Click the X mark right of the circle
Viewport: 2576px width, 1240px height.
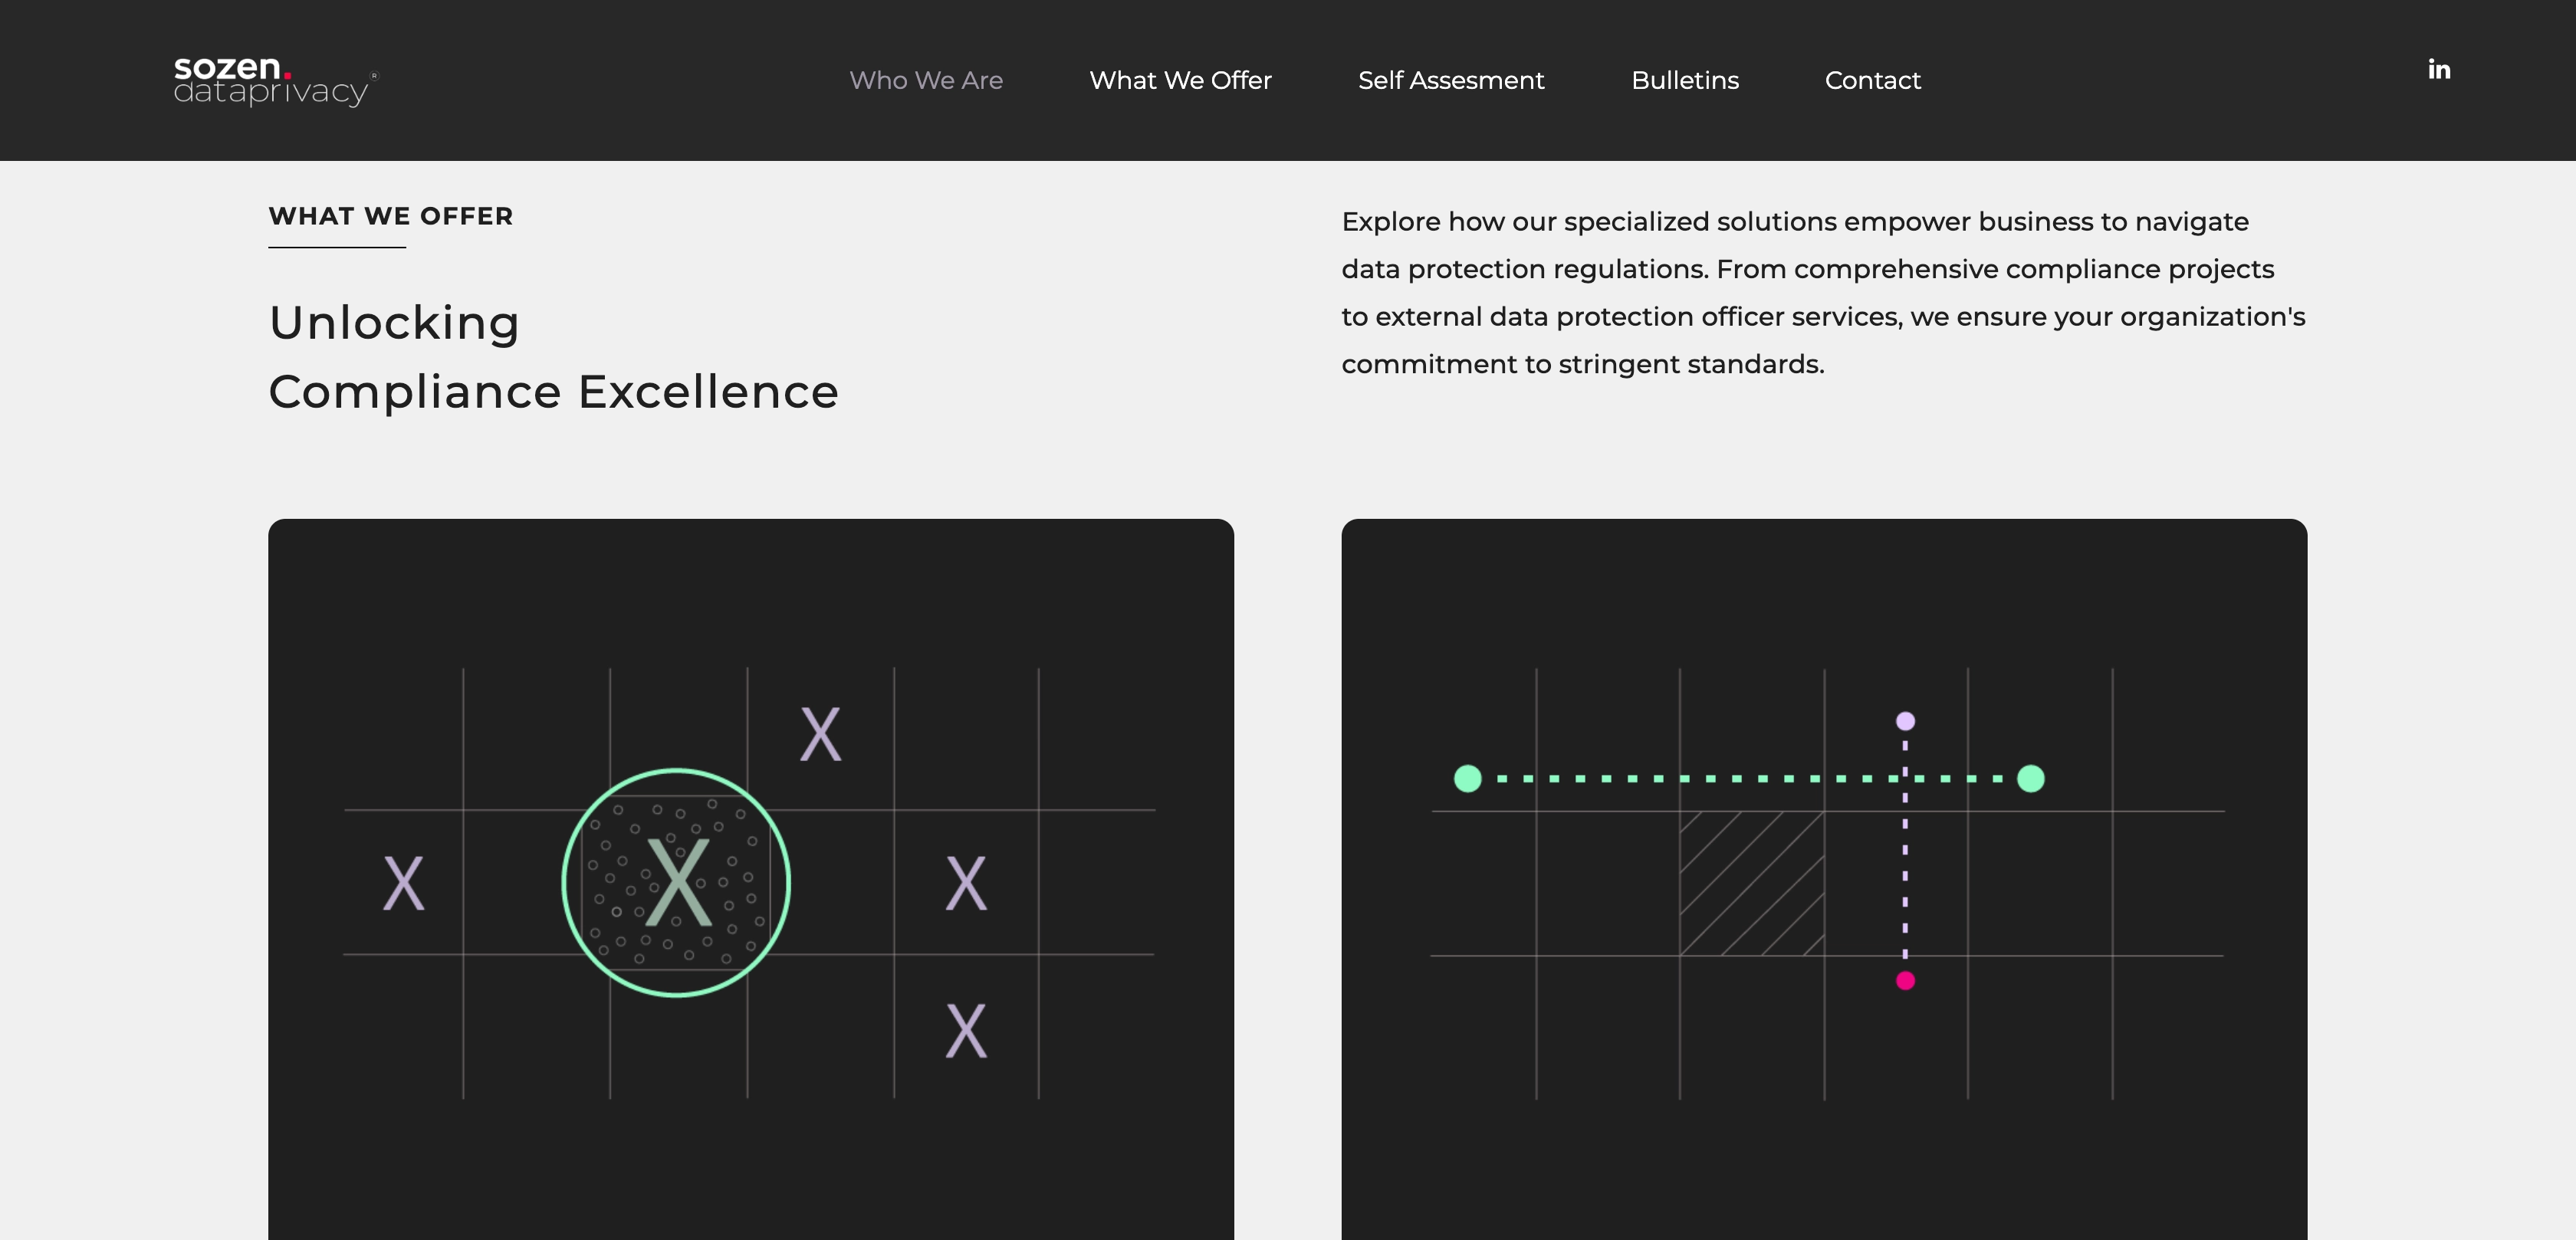coord(966,882)
